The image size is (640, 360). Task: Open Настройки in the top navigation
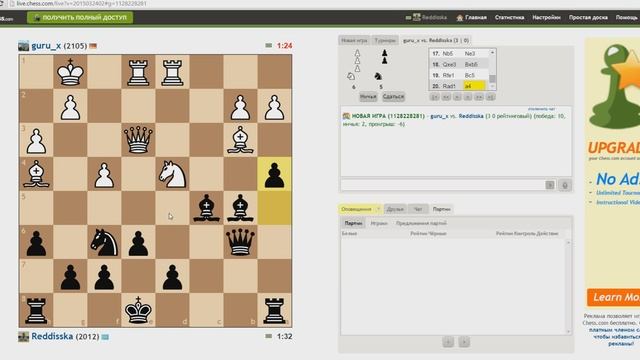click(546, 18)
